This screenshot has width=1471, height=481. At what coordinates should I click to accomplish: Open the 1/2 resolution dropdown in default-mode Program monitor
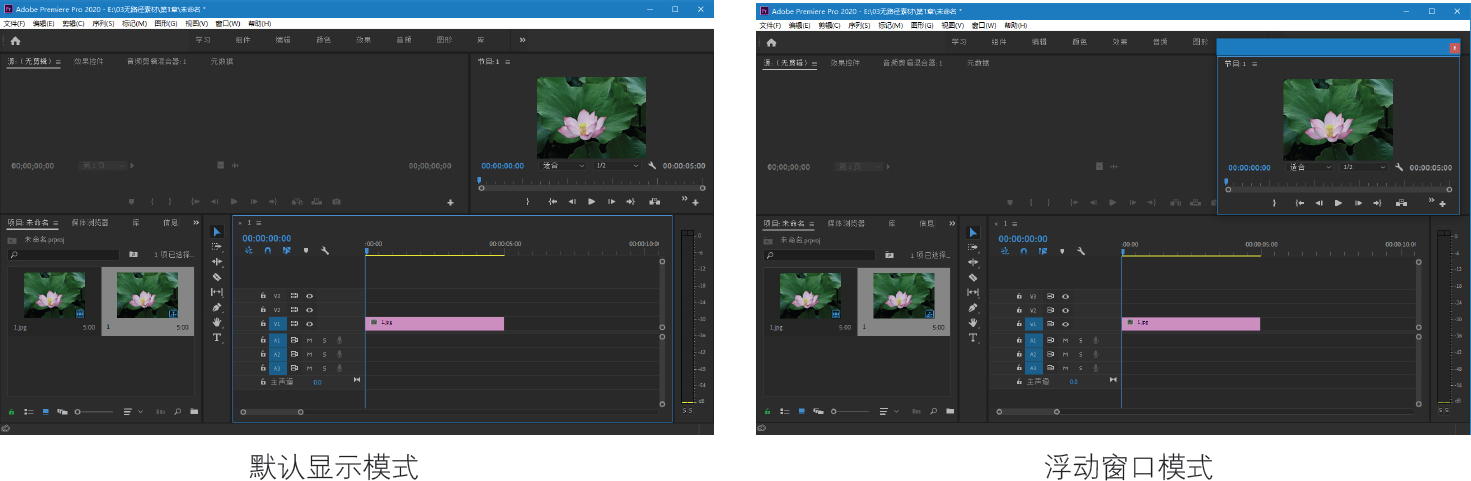616,166
